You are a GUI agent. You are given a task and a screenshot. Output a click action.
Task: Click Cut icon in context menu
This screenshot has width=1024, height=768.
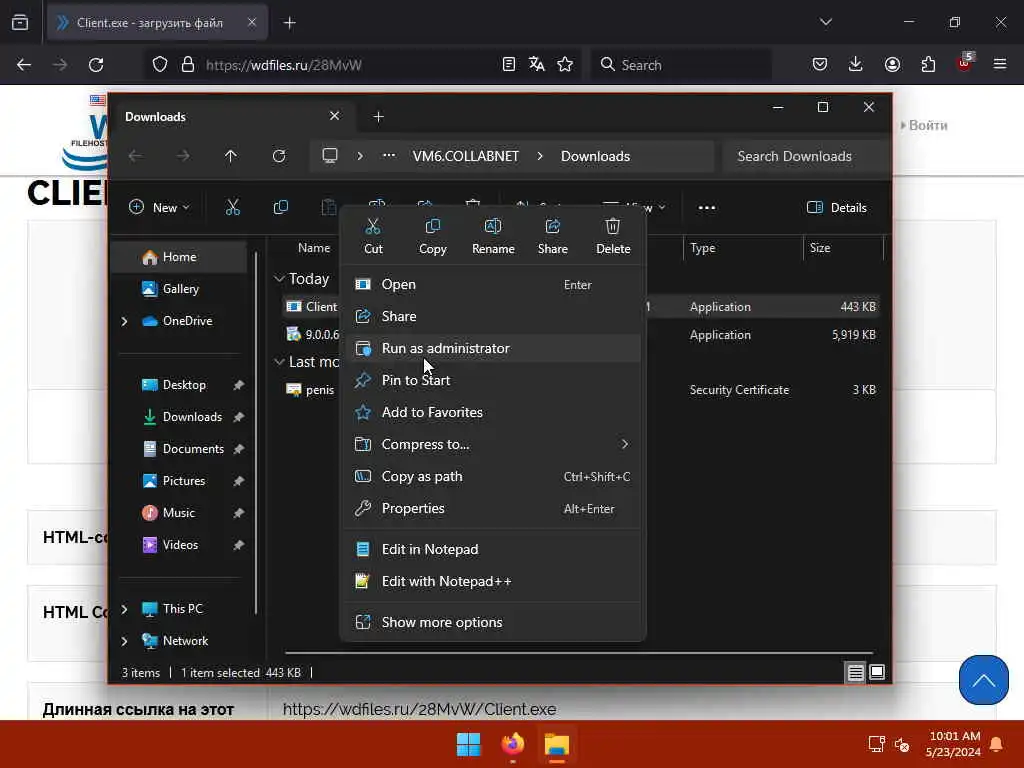[x=373, y=236]
